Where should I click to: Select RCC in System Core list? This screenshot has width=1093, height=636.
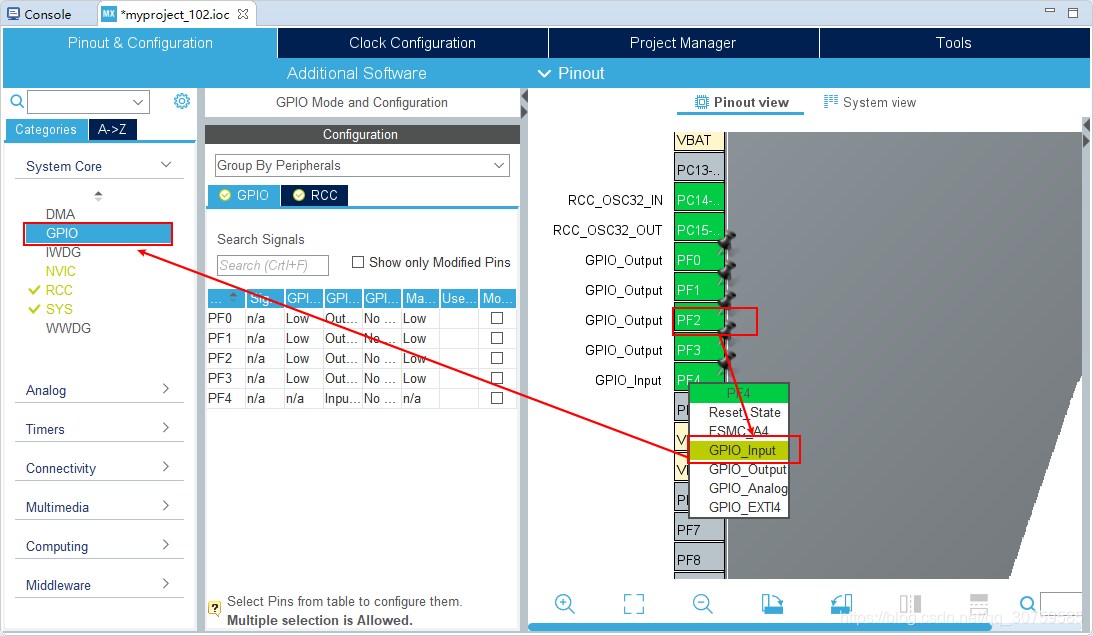[59, 290]
